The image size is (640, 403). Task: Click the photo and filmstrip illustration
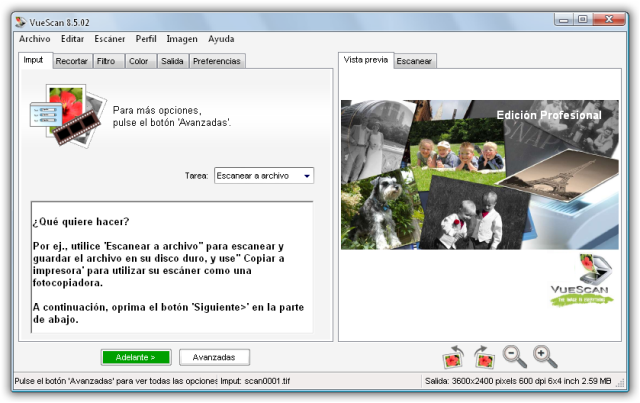[x=68, y=115]
